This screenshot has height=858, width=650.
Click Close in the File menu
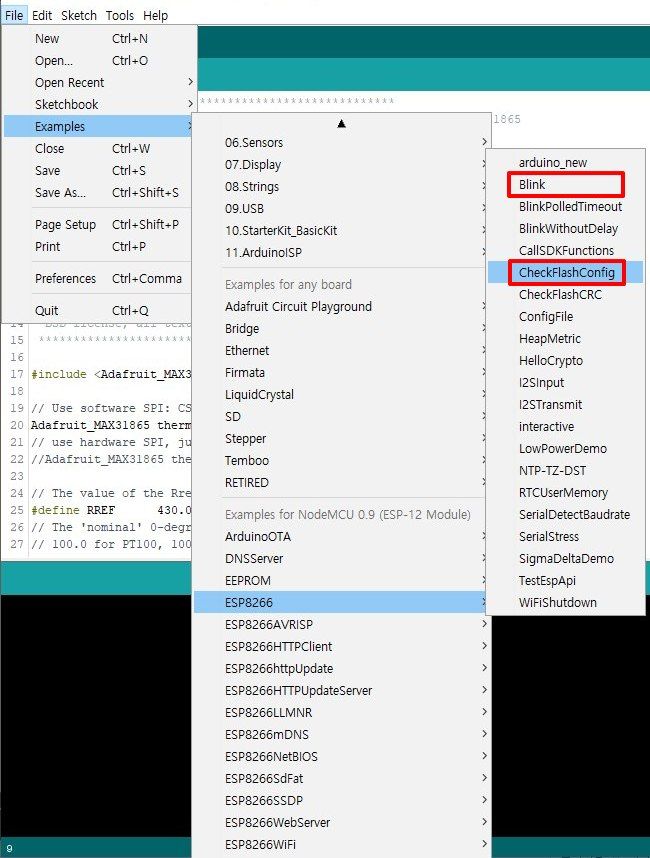pyautogui.click(x=99, y=148)
